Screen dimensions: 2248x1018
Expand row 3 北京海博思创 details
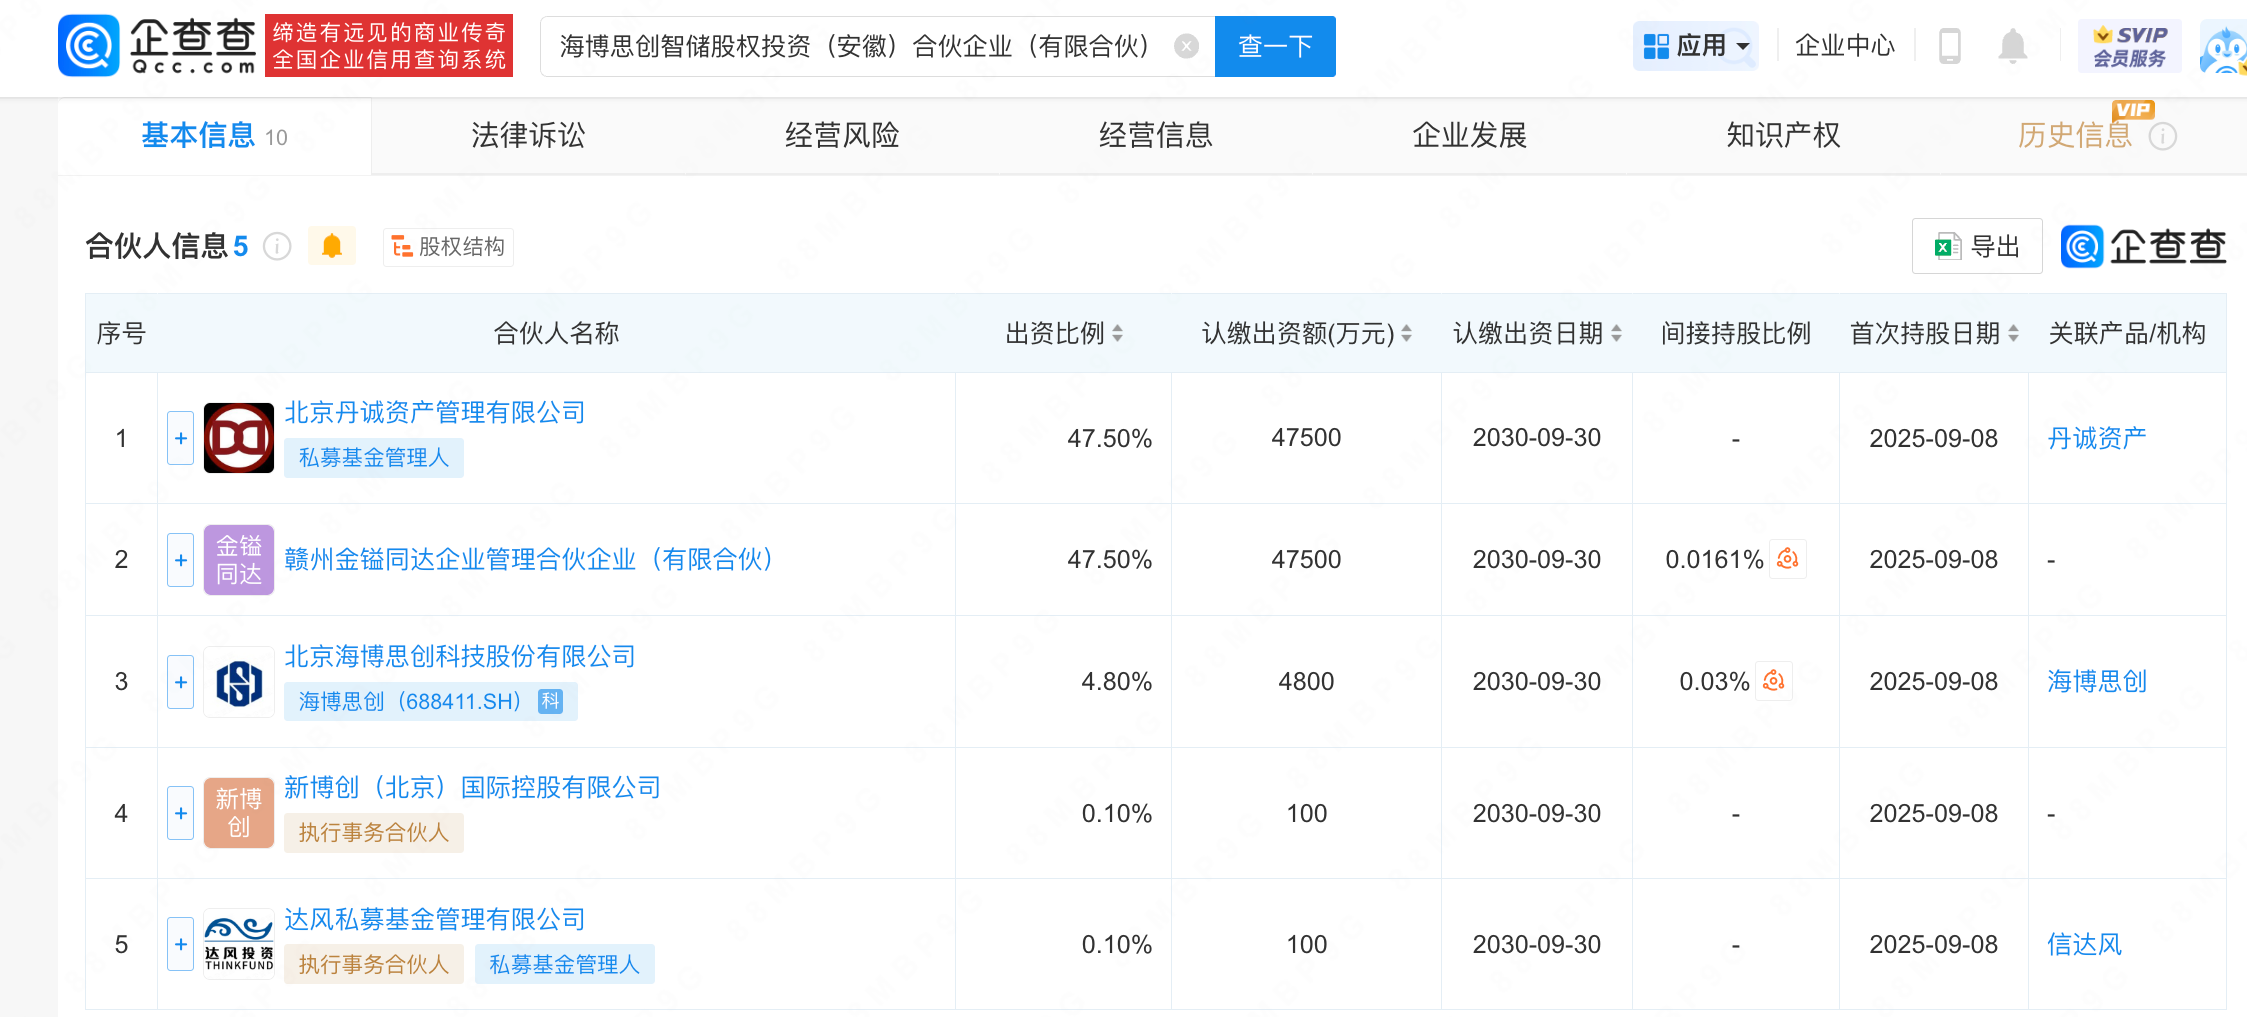coord(180,682)
